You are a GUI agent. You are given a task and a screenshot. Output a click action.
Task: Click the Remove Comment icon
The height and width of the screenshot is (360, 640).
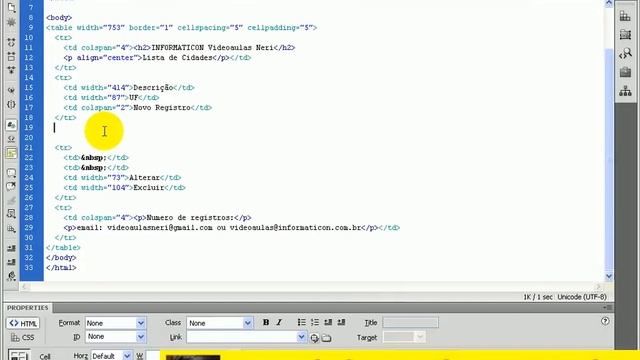[11, 187]
